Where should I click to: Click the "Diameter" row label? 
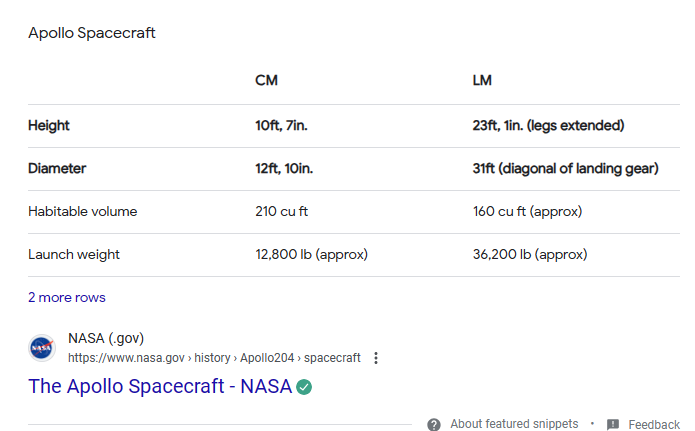click(x=57, y=169)
